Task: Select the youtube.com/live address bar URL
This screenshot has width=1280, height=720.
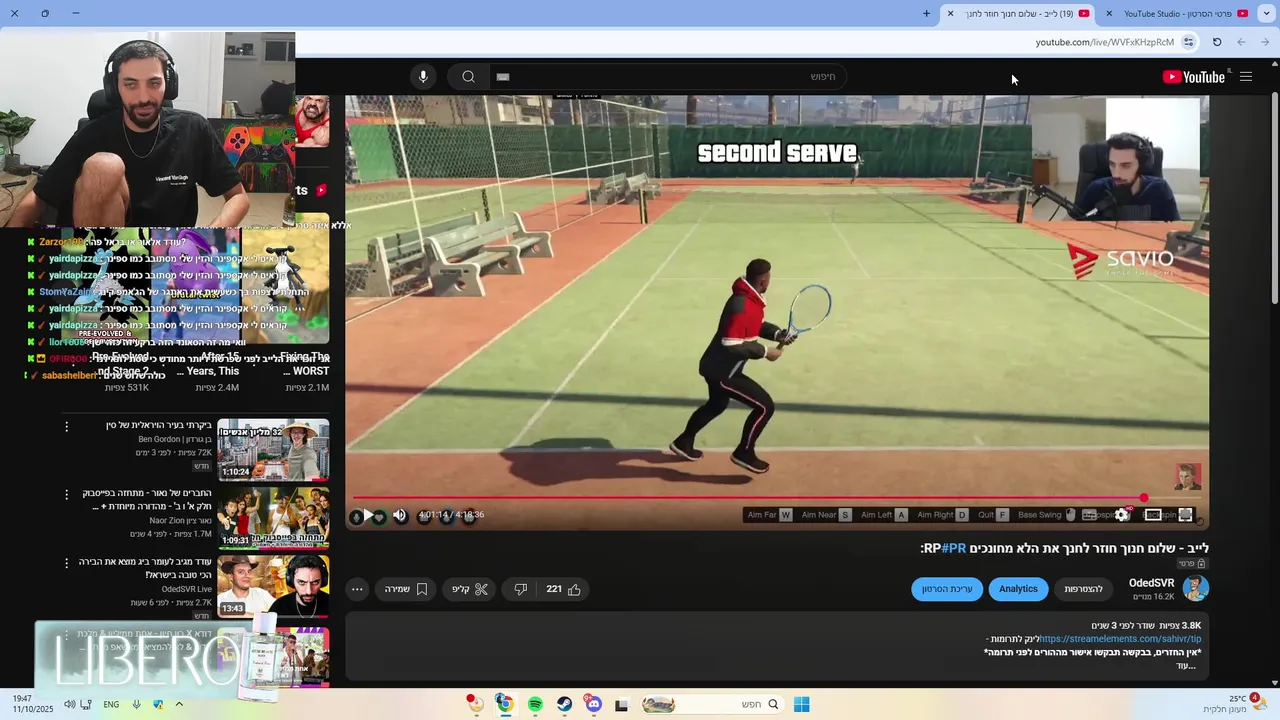Action: coord(1104,42)
